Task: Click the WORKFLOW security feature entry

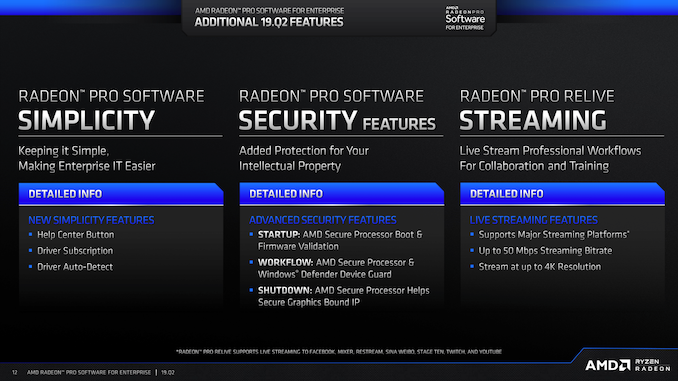Action: (x=336, y=269)
